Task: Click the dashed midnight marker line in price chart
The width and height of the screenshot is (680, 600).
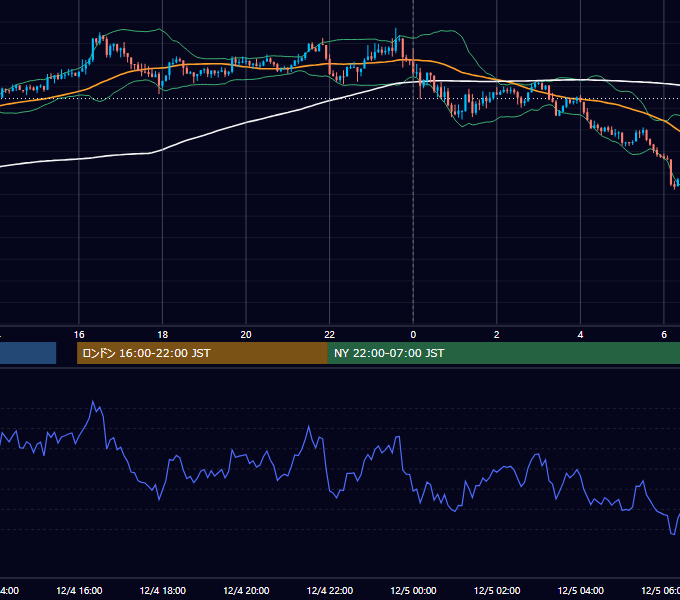Action: tap(413, 163)
